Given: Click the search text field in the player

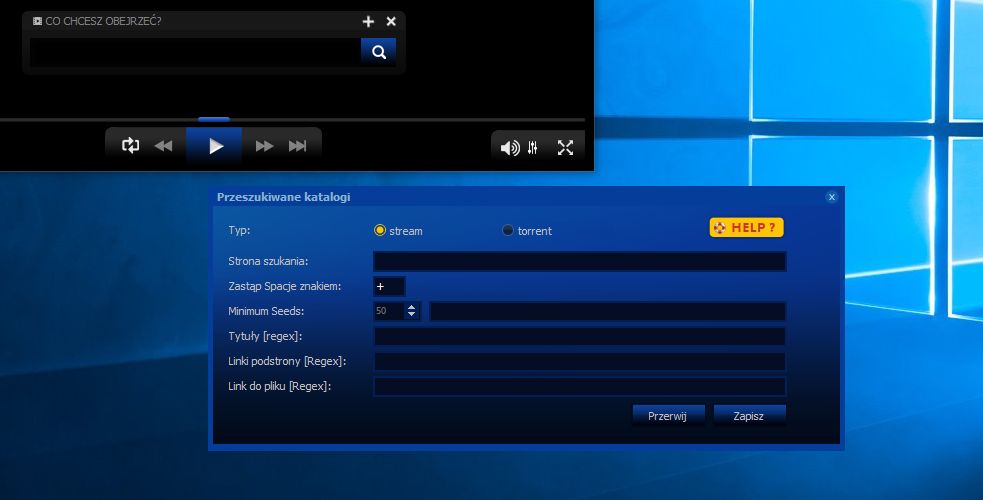Looking at the screenshot, I should (x=195, y=52).
